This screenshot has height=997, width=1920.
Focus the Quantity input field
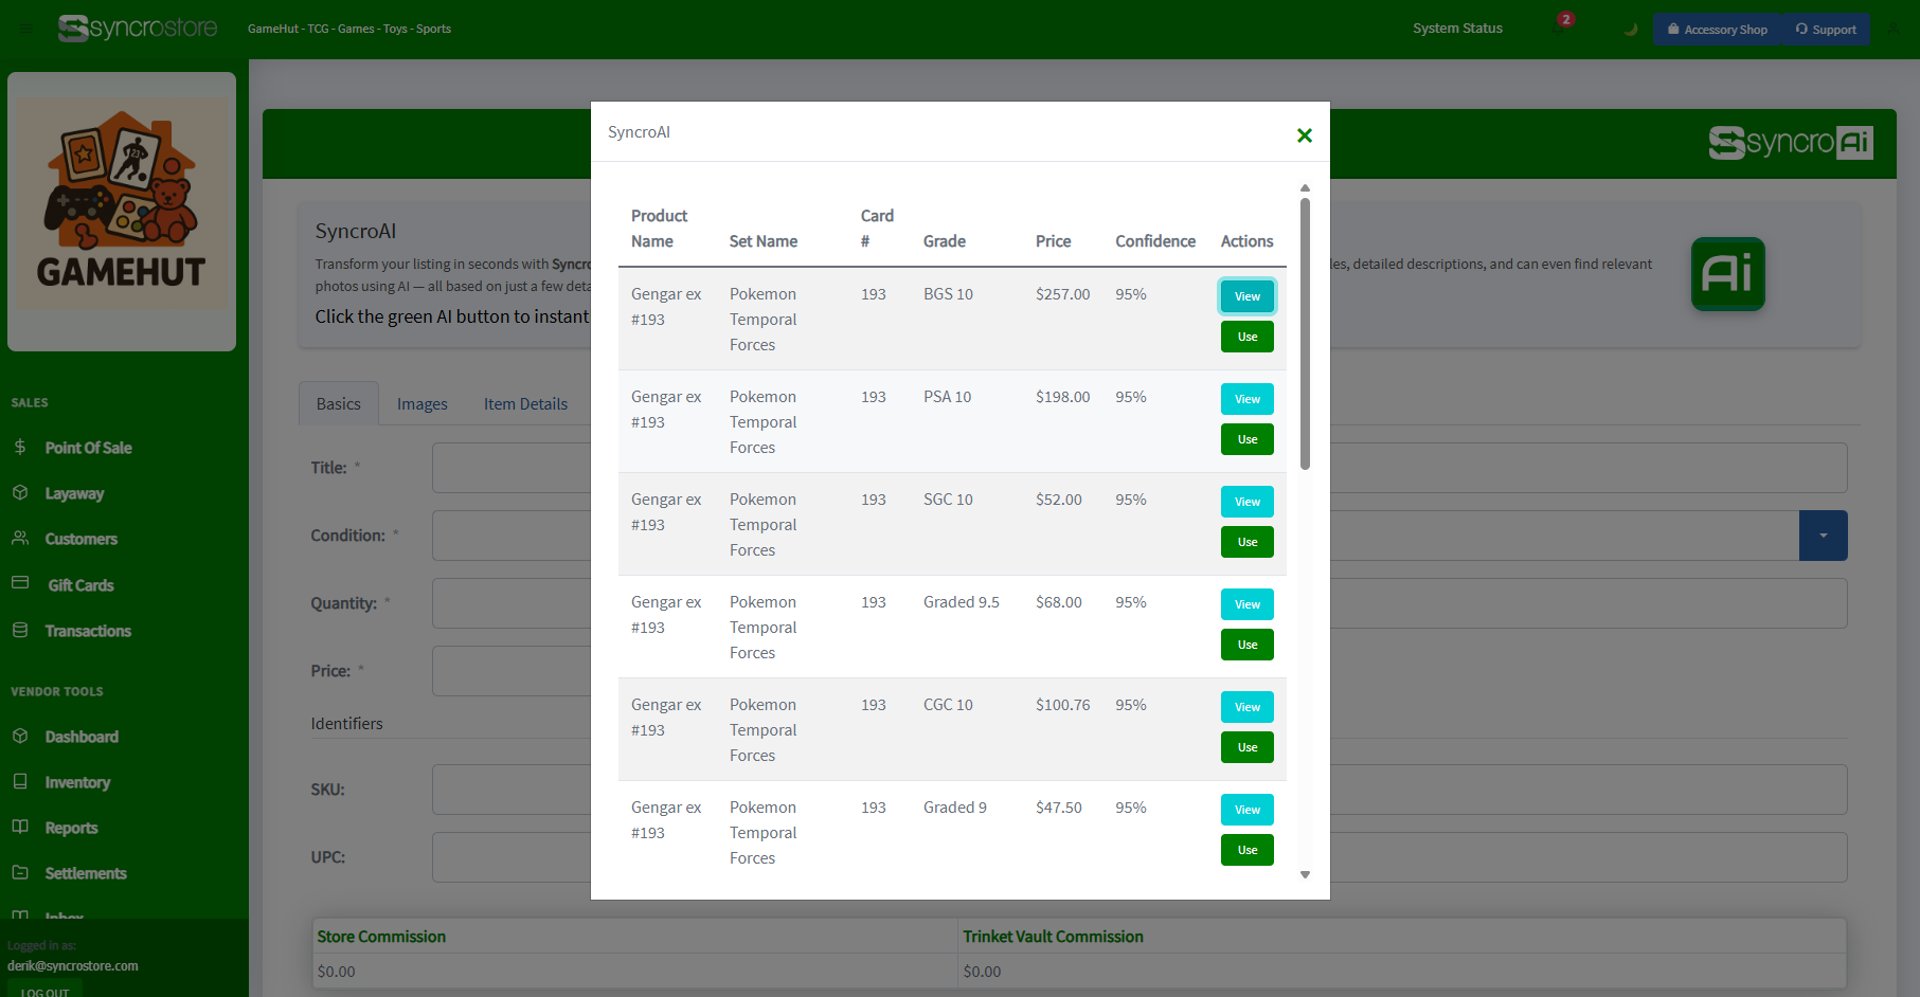point(1139,604)
